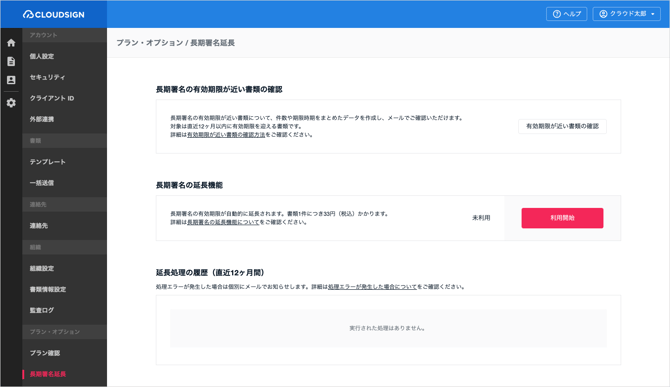
Task: Click 有効期限が近い書類の確認 button
Action: (562, 126)
